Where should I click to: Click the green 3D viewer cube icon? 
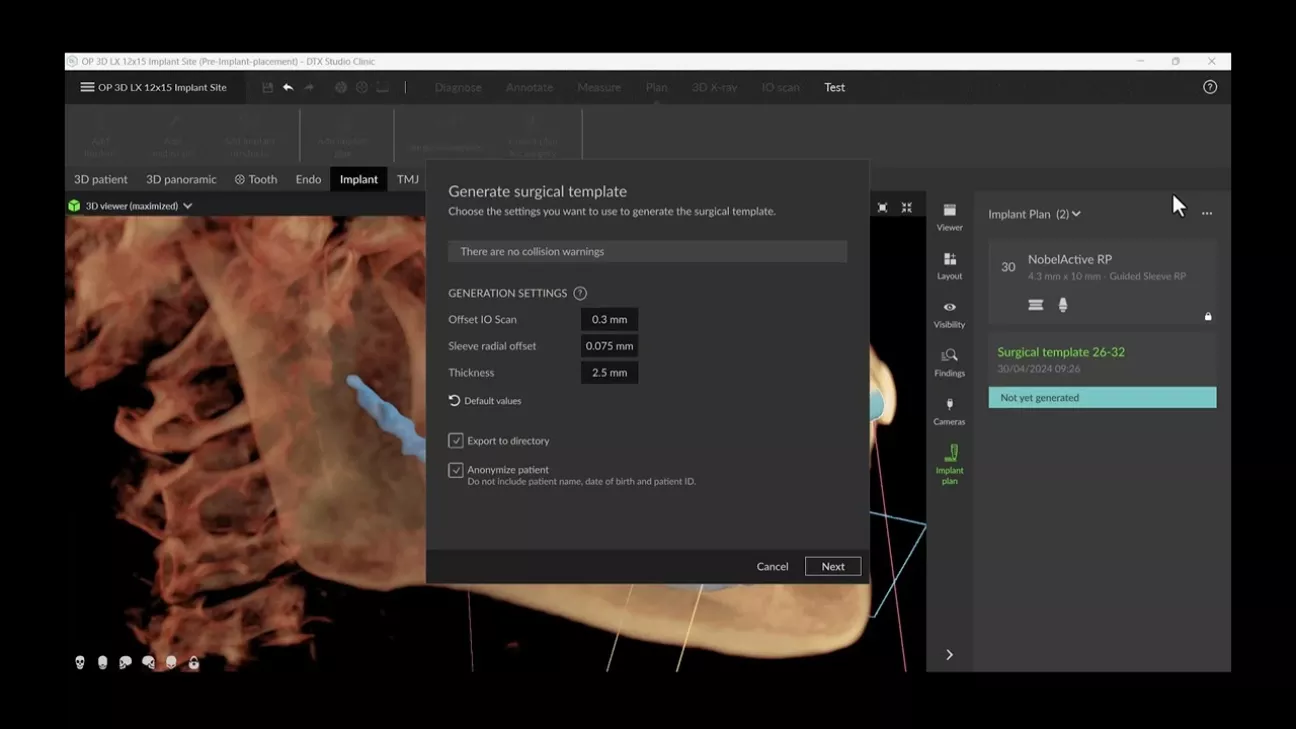click(74, 206)
